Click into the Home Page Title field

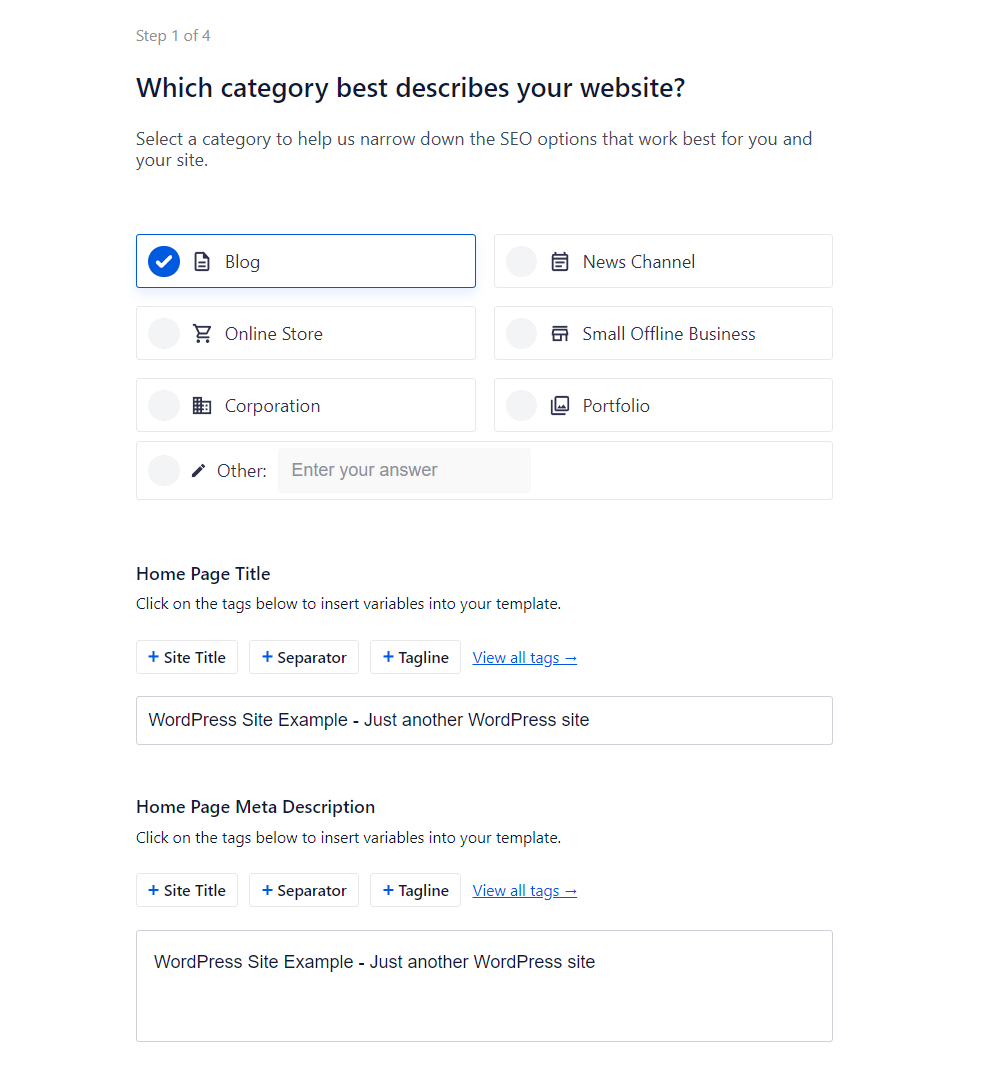click(x=484, y=720)
